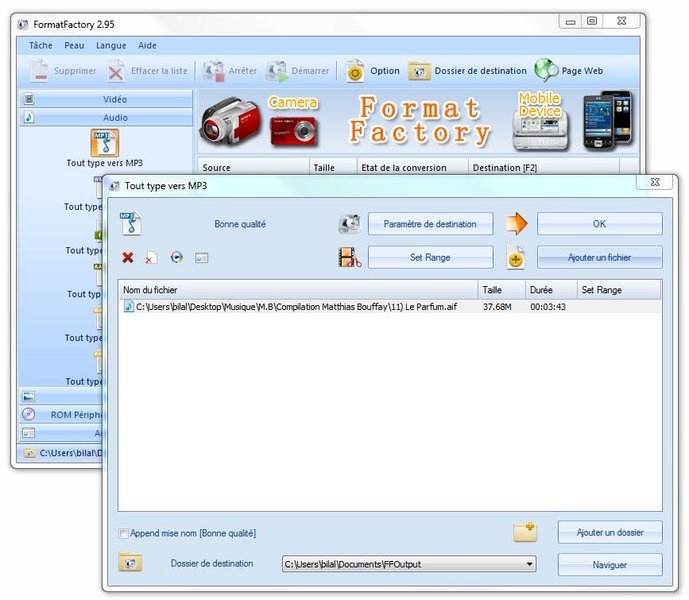Click the Démarrer toolbar button
The height and width of the screenshot is (600, 689).
pos(297,71)
